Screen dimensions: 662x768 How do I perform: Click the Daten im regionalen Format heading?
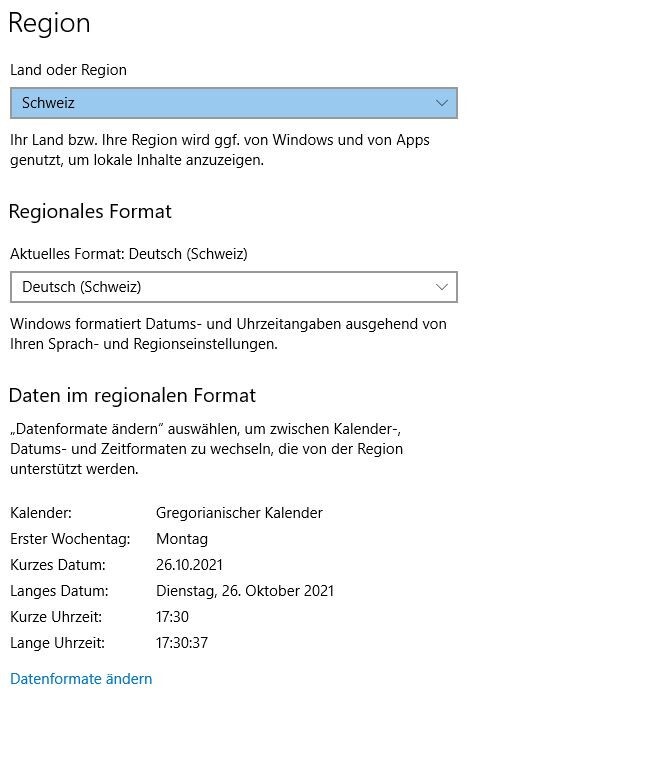pyautogui.click(x=132, y=396)
